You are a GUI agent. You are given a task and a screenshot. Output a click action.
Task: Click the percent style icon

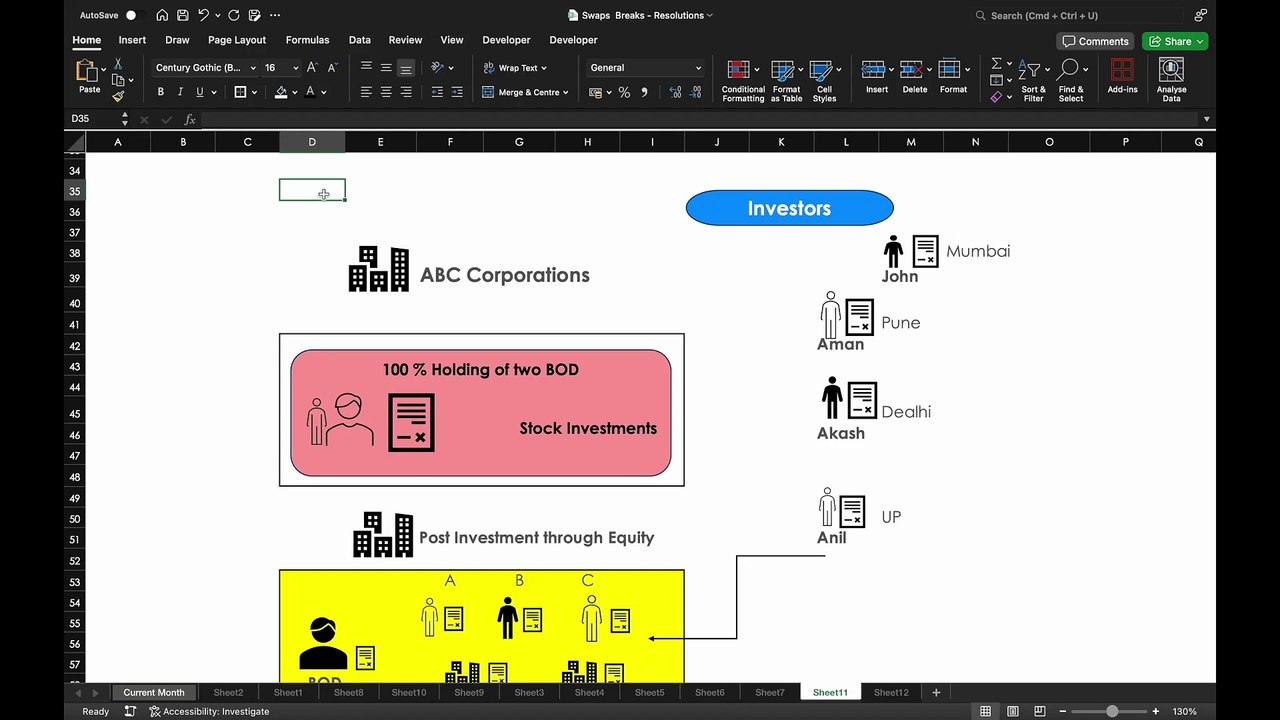tap(624, 92)
